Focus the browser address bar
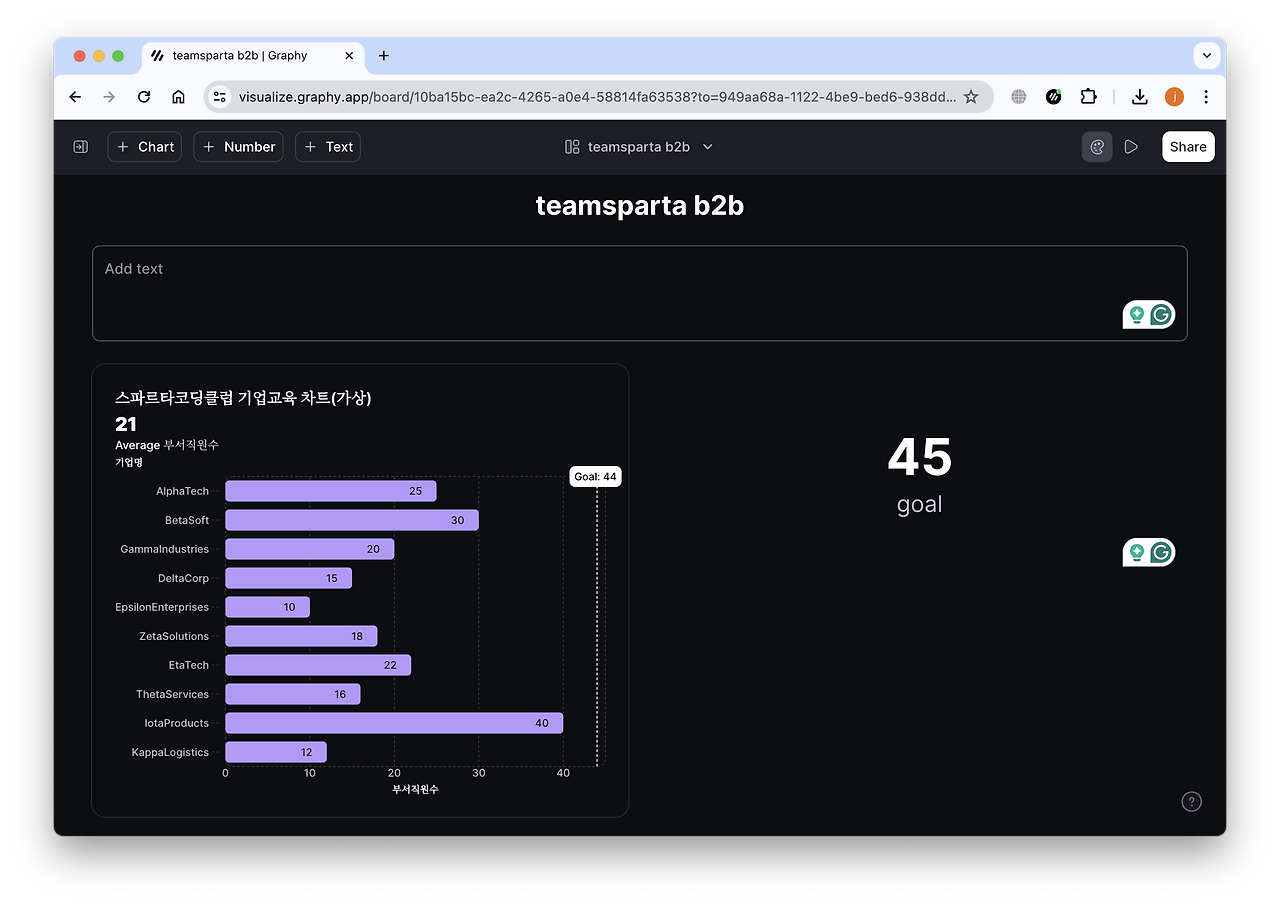 (x=597, y=97)
